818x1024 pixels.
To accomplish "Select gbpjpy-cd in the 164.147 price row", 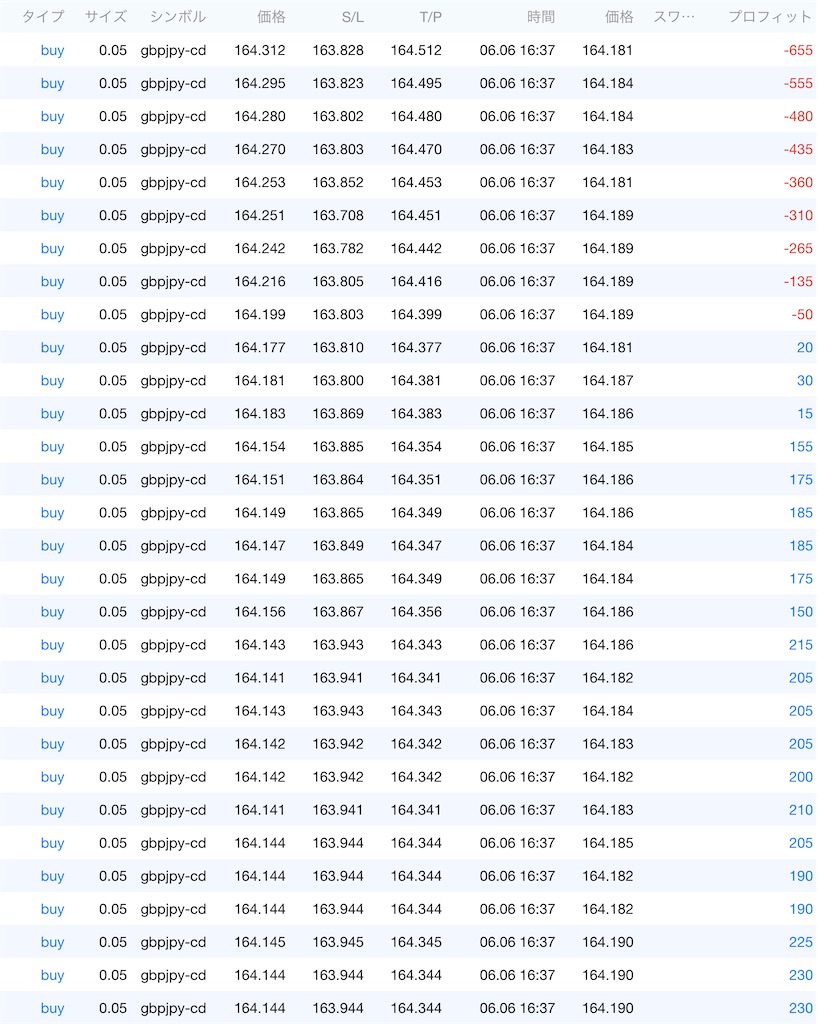I will coord(173,546).
